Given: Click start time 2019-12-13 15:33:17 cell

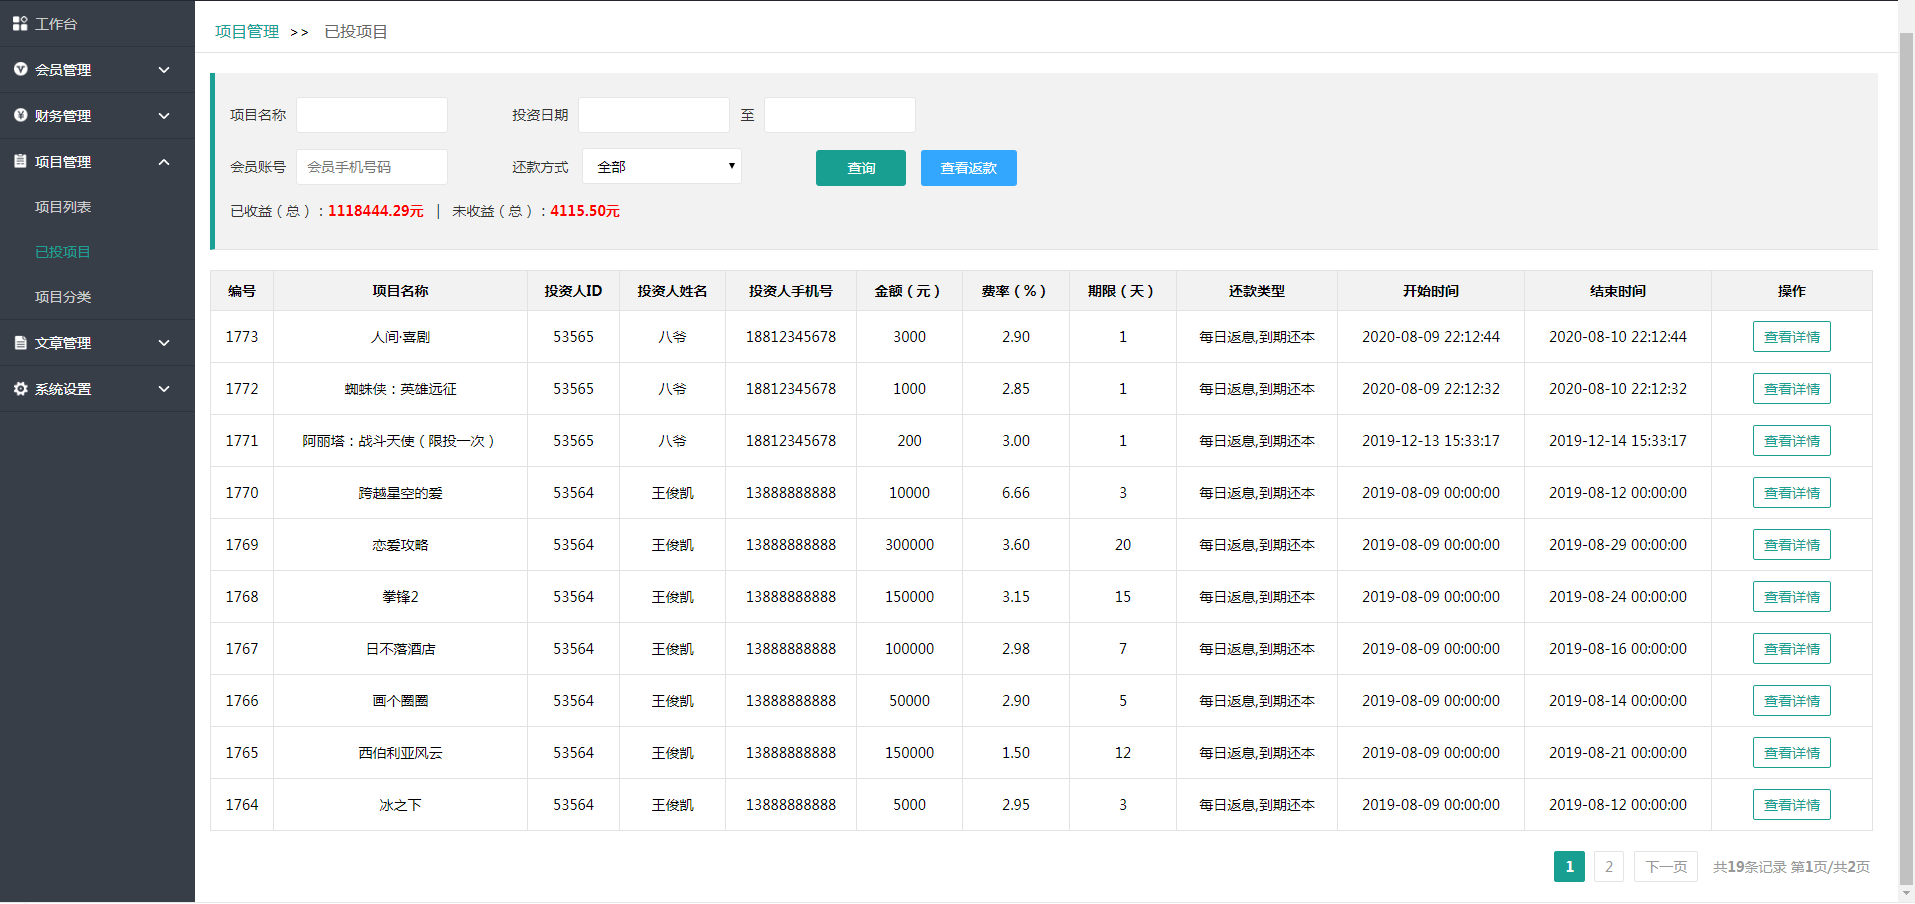Looking at the screenshot, I should pyautogui.click(x=1431, y=441).
